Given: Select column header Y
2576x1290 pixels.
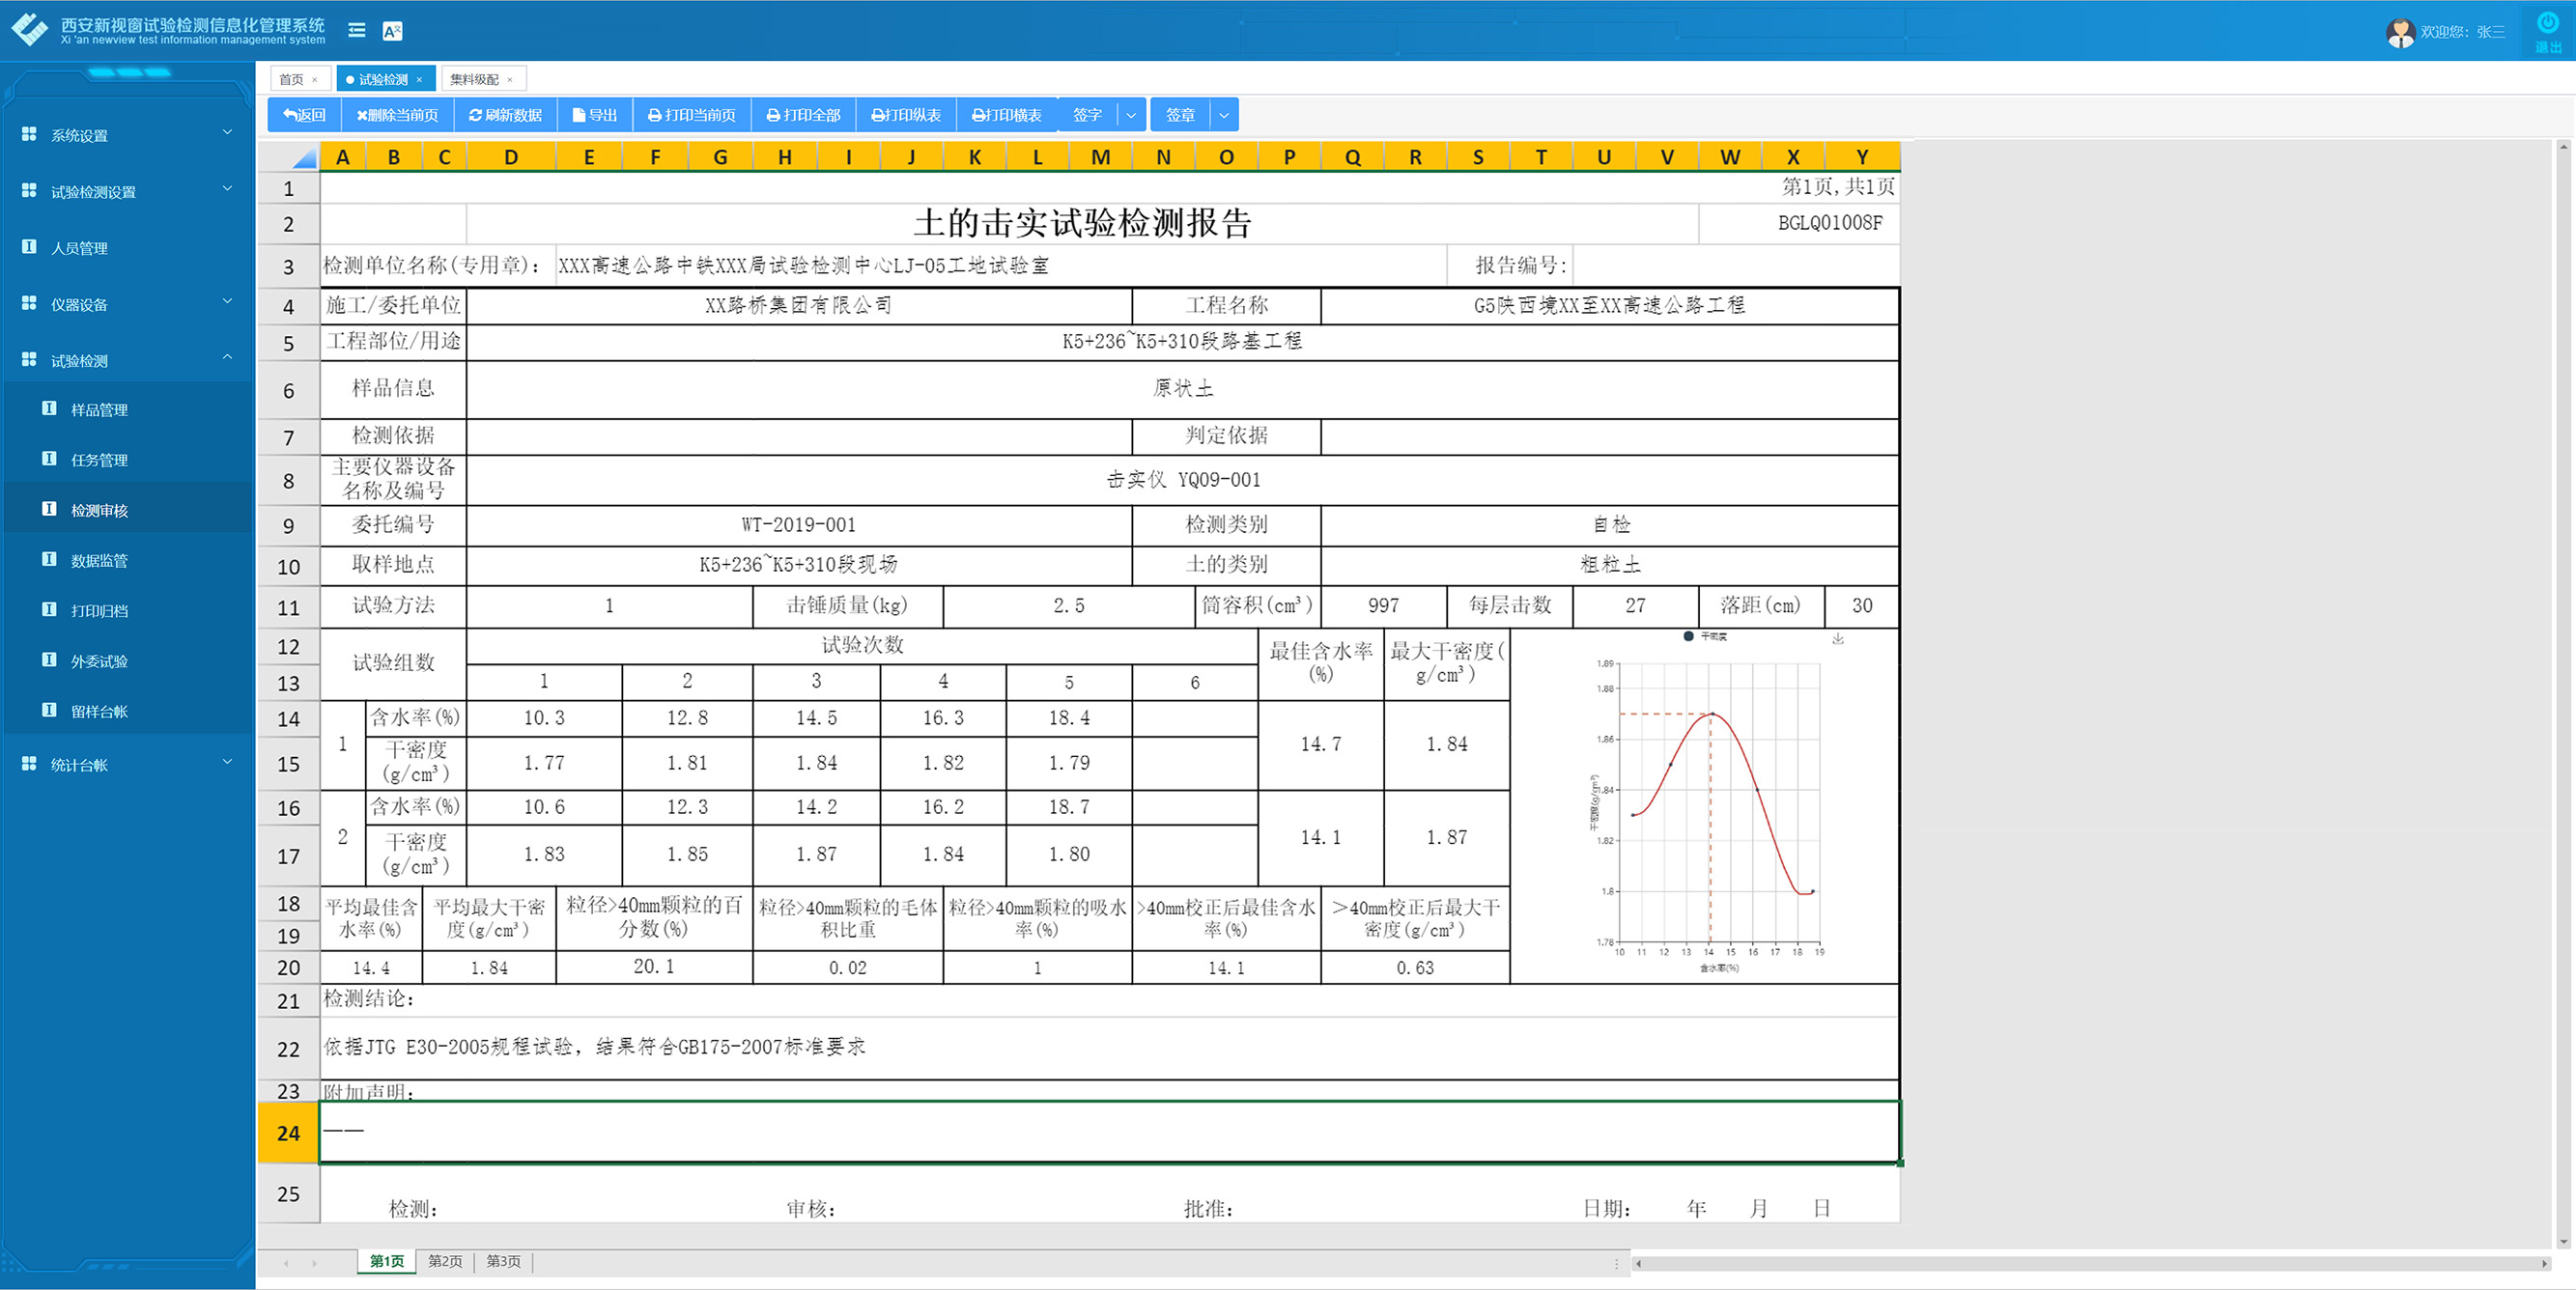Looking at the screenshot, I should [x=1862, y=157].
